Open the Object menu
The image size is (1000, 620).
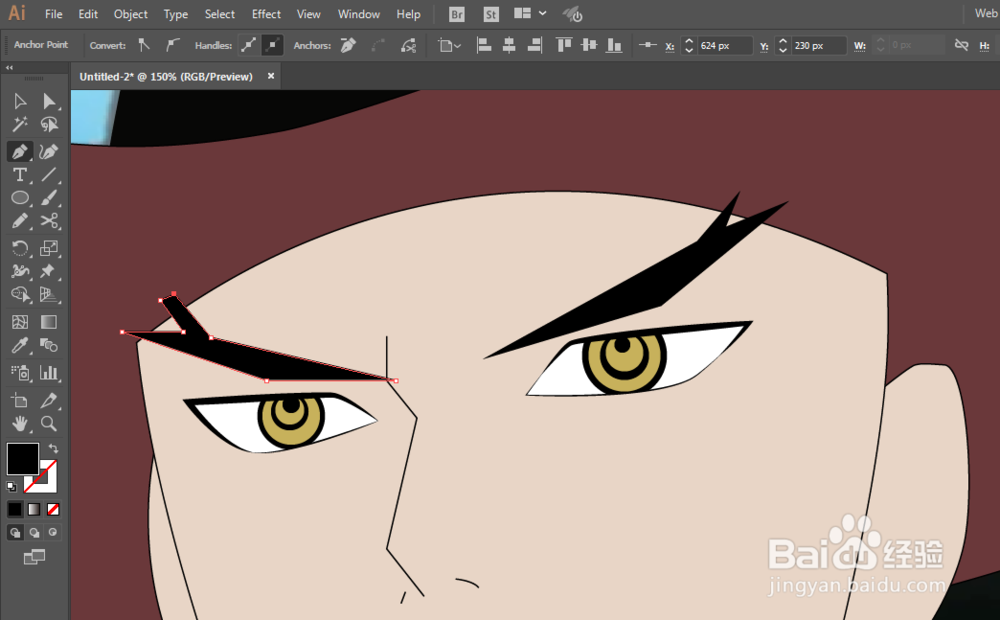tap(131, 14)
